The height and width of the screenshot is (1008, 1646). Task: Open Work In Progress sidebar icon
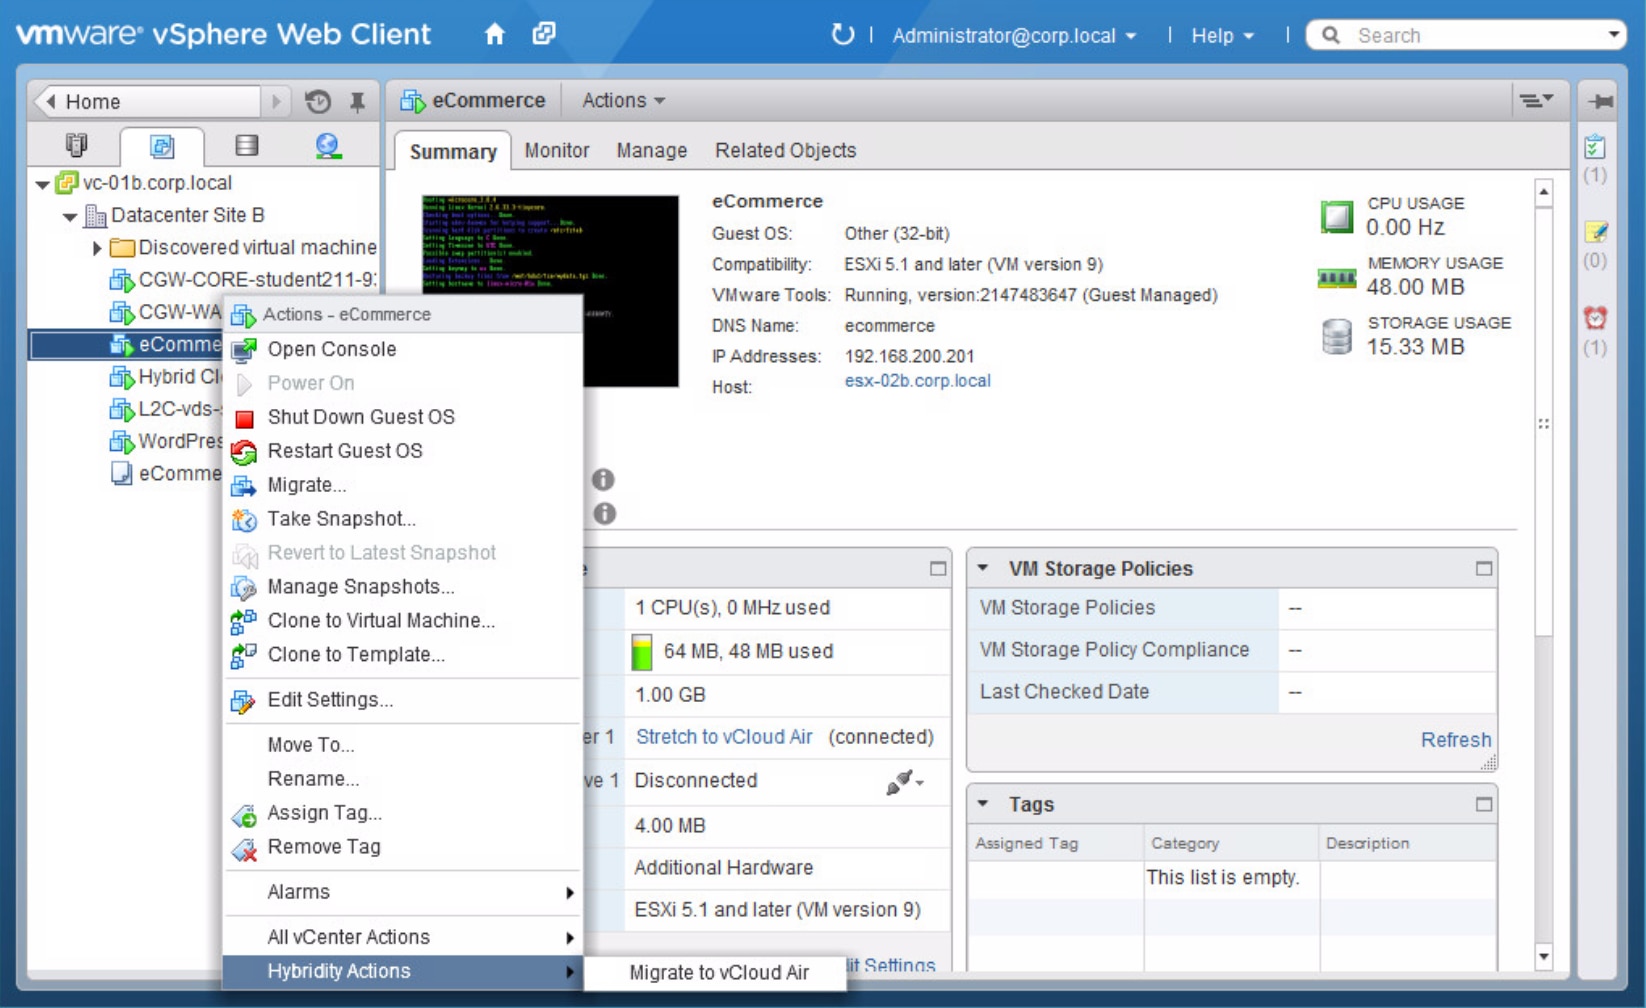pos(1595,233)
